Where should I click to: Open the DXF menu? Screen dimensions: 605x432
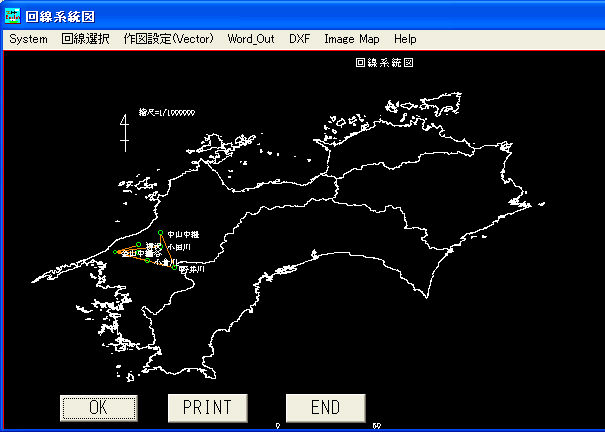point(299,39)
